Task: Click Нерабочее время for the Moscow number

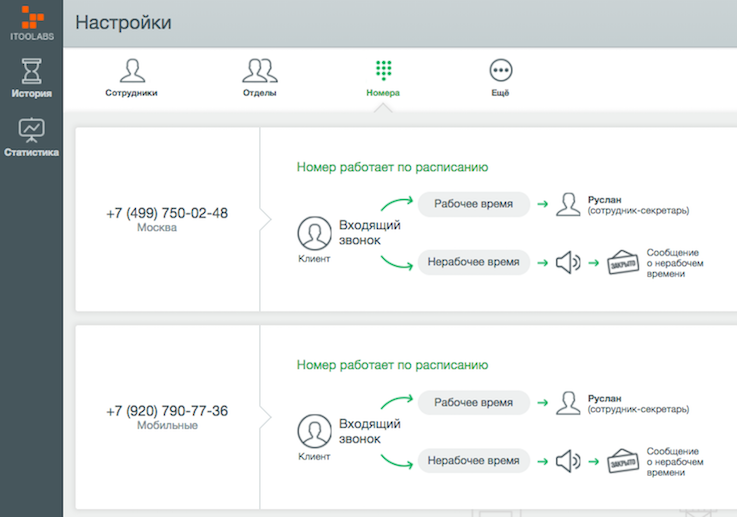Action: click(473, 262)
